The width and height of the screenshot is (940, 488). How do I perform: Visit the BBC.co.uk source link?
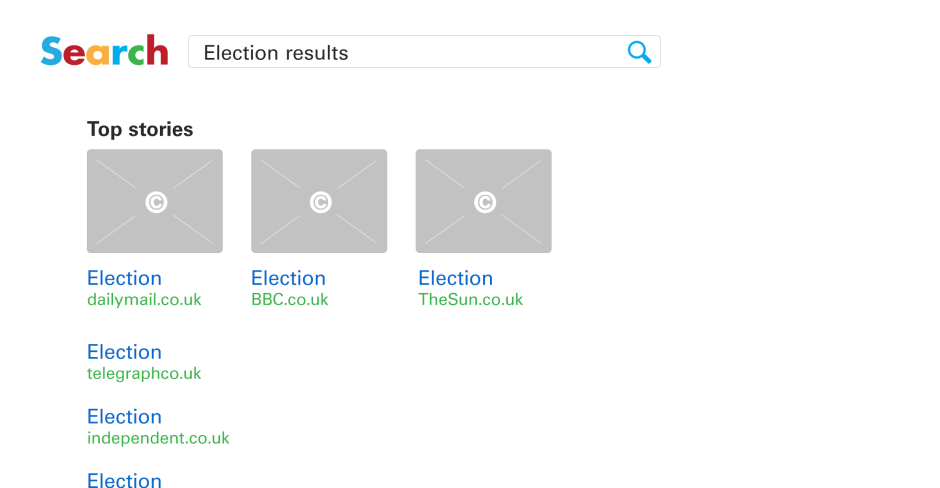pos(289,300)
